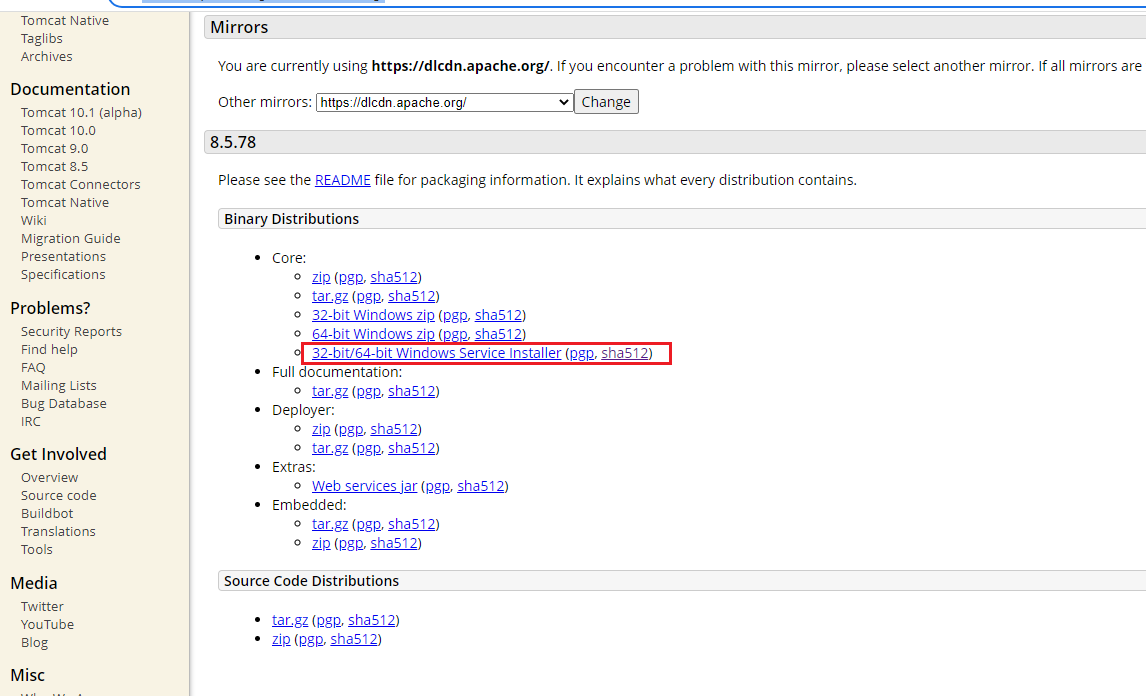1146x696 pixels.
Task: Open Tomcat 9.0 documentation
Action: (55, 148)
